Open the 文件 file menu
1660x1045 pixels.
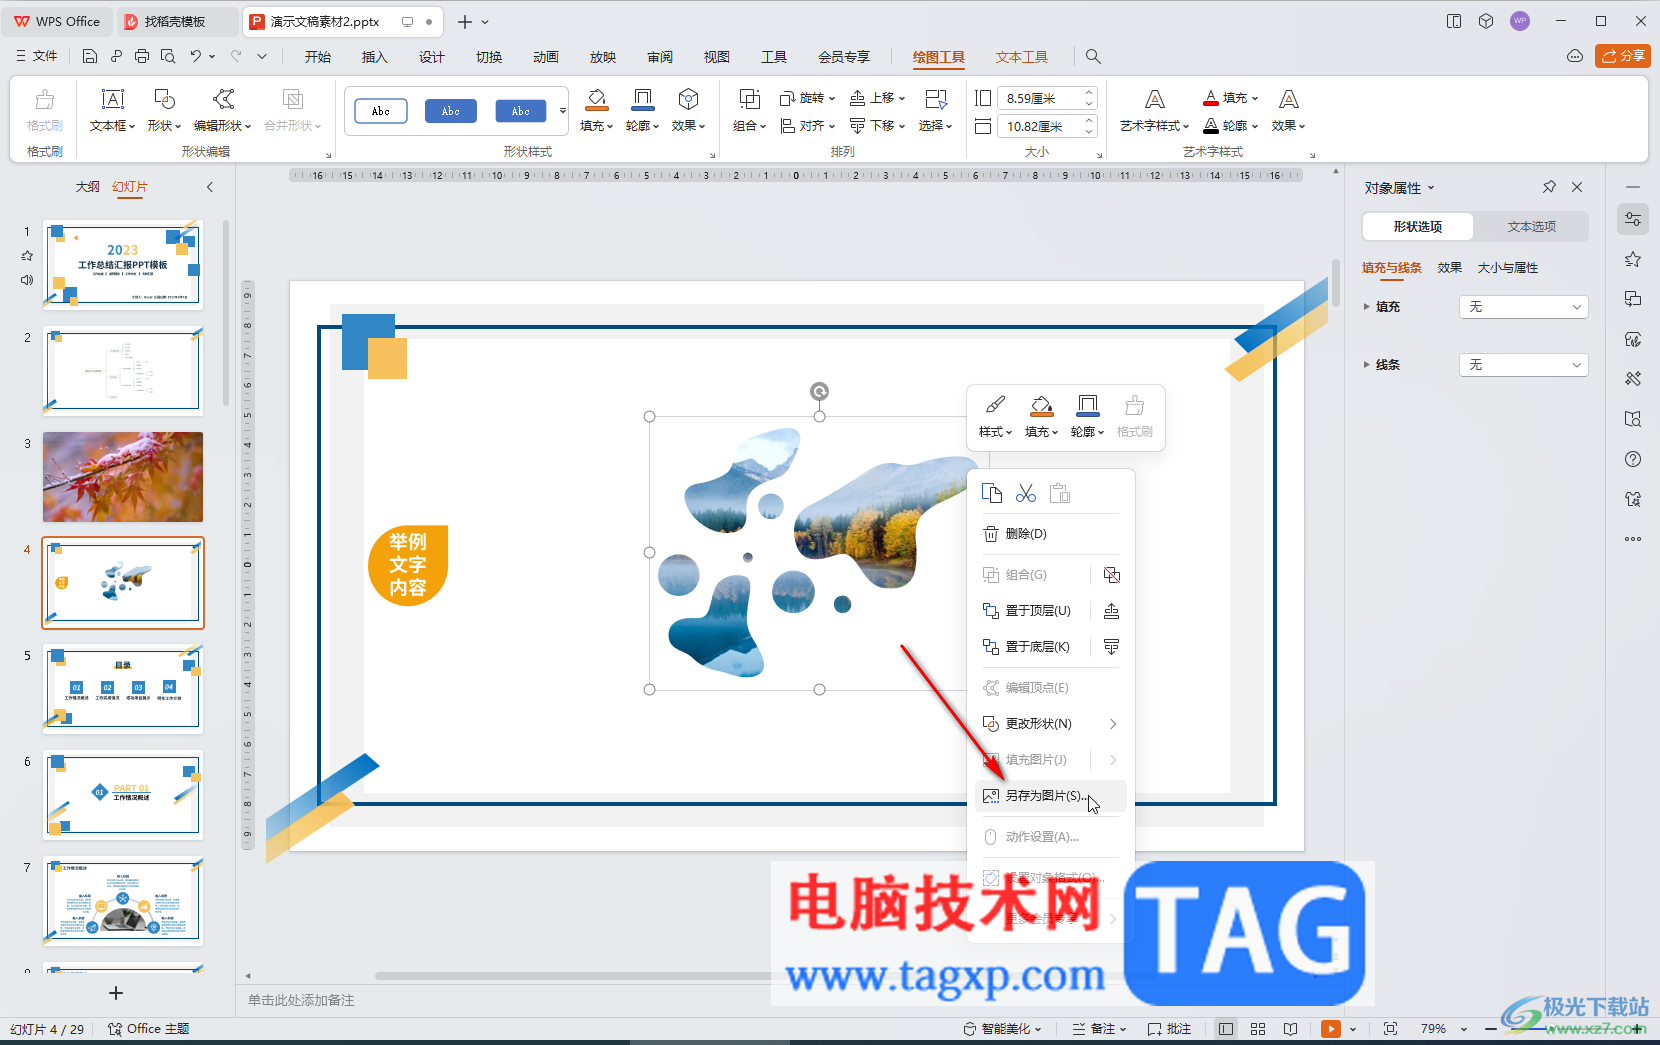(37, 56)
